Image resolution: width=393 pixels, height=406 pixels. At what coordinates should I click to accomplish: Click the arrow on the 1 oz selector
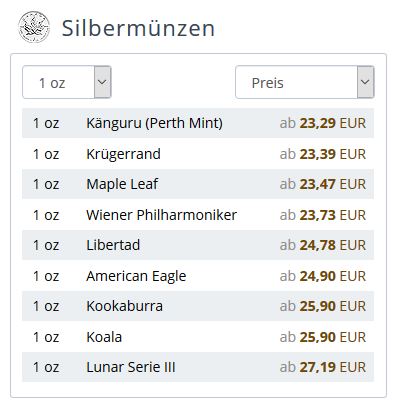coord(102,82)
